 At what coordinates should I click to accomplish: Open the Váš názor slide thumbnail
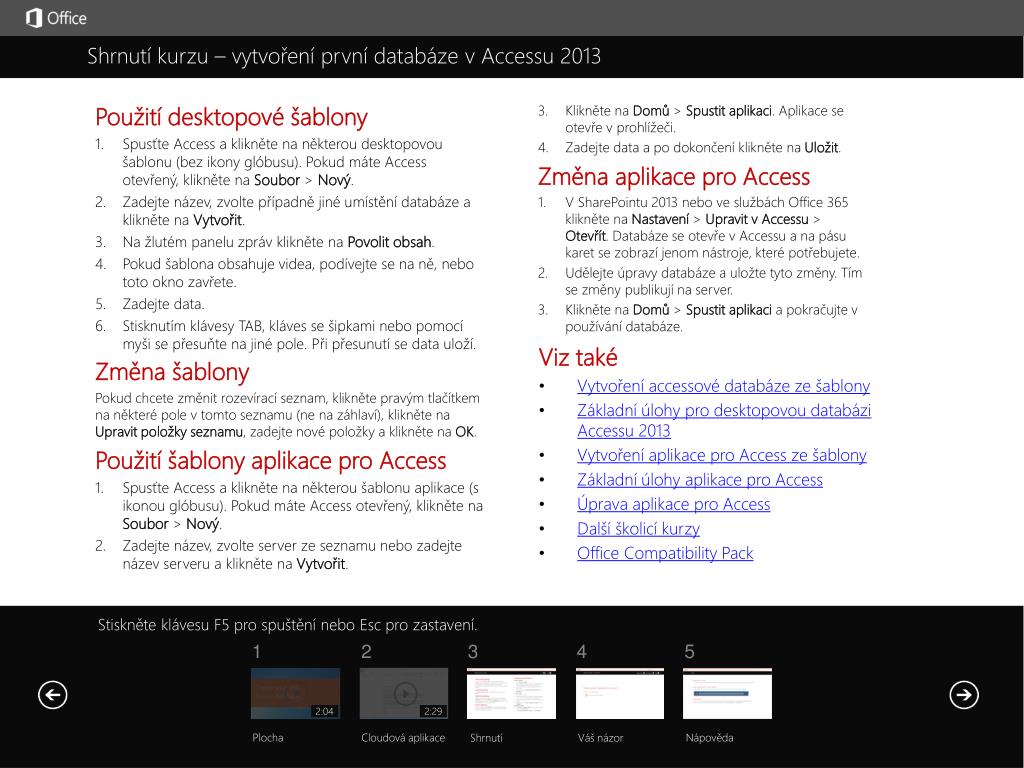click(620, 694)
